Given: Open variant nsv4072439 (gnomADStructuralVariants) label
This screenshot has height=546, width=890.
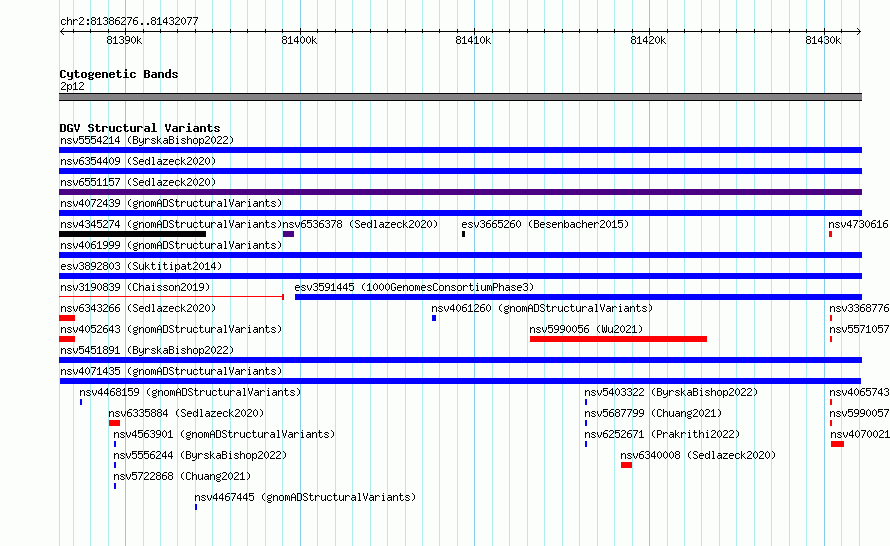Looking at the screenshot, I should (171, 203).
